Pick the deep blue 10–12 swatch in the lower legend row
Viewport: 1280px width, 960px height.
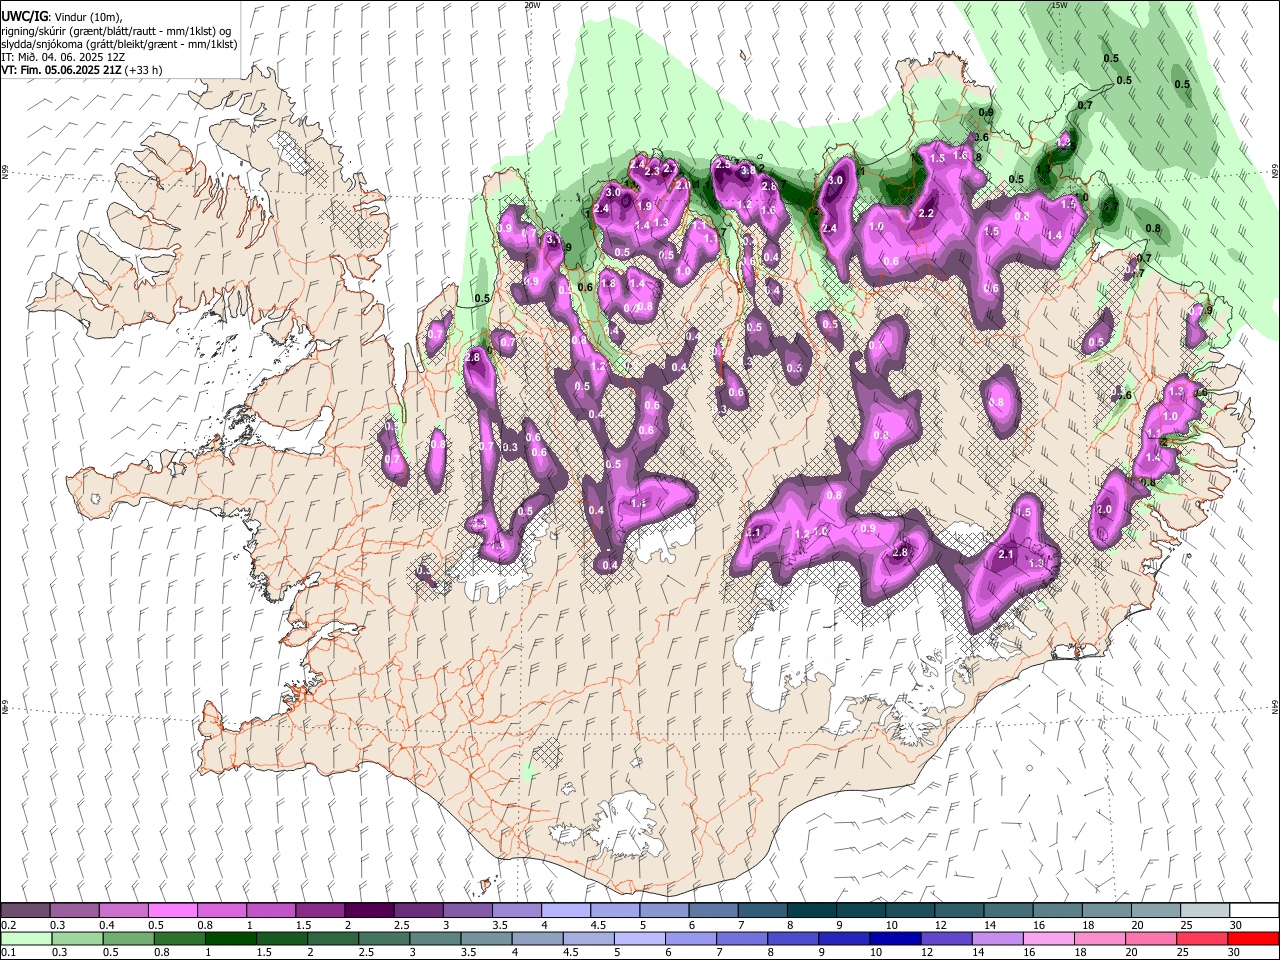[x=896, y=938]
